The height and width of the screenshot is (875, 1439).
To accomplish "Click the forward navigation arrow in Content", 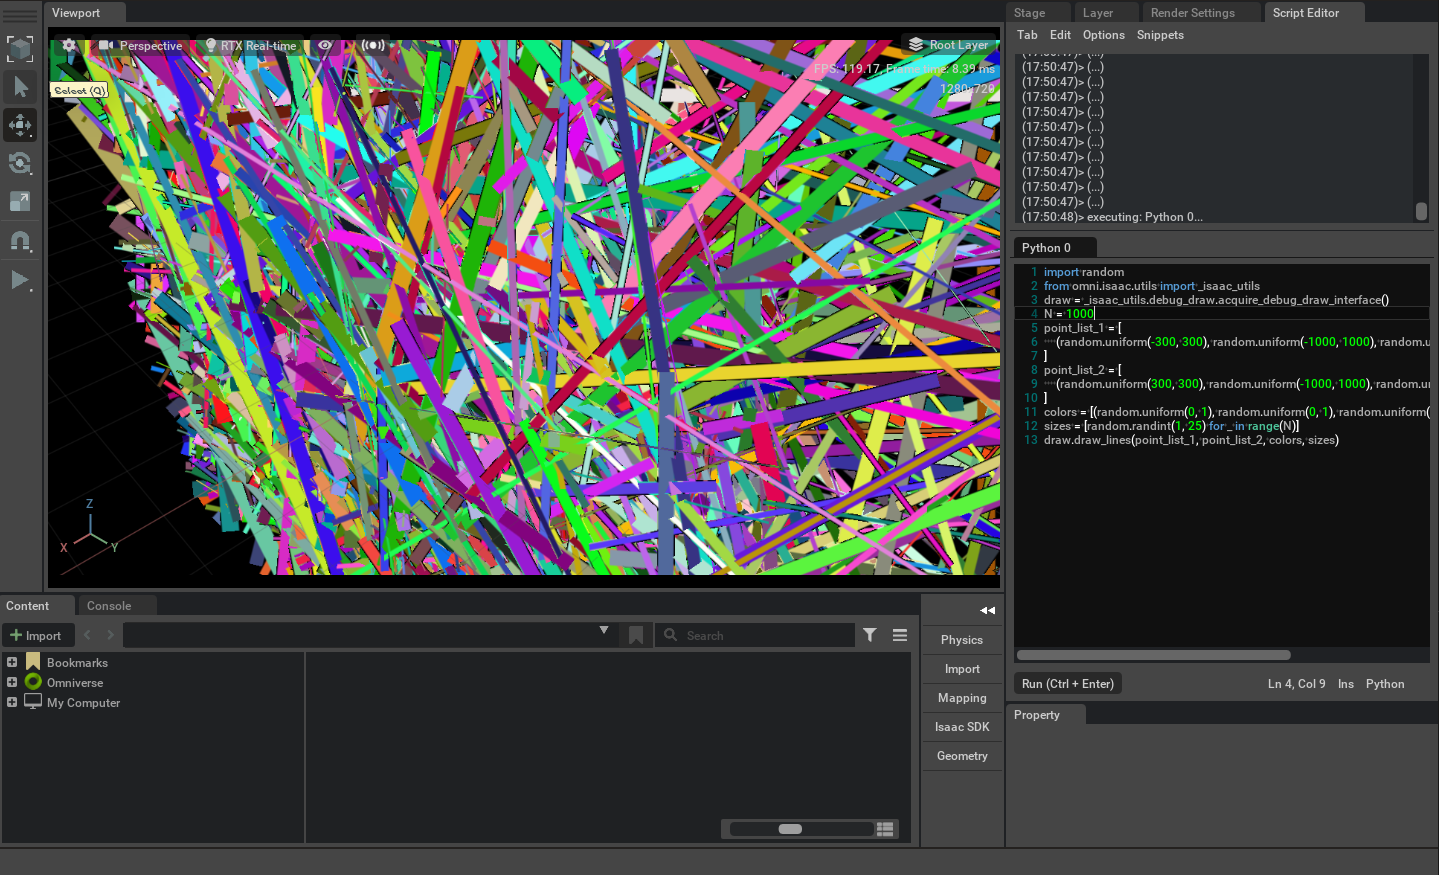I will pos(110,635).
